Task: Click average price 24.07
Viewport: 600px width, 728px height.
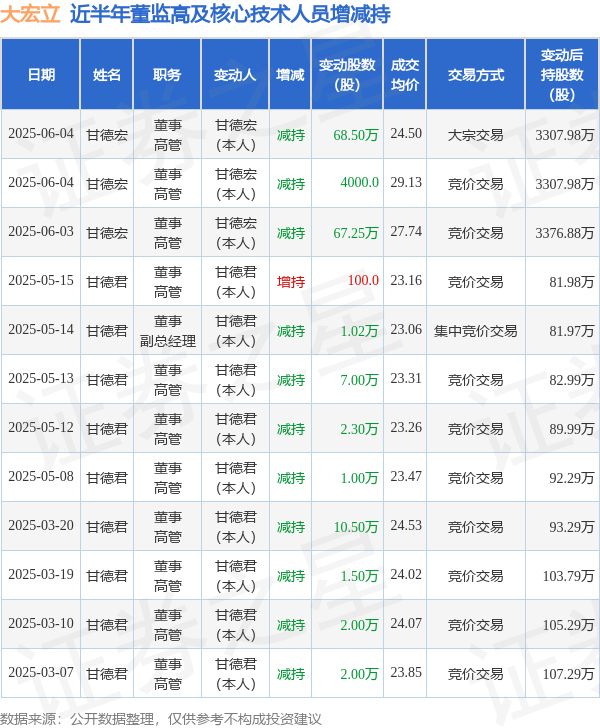Action: (x=406, y=623)
